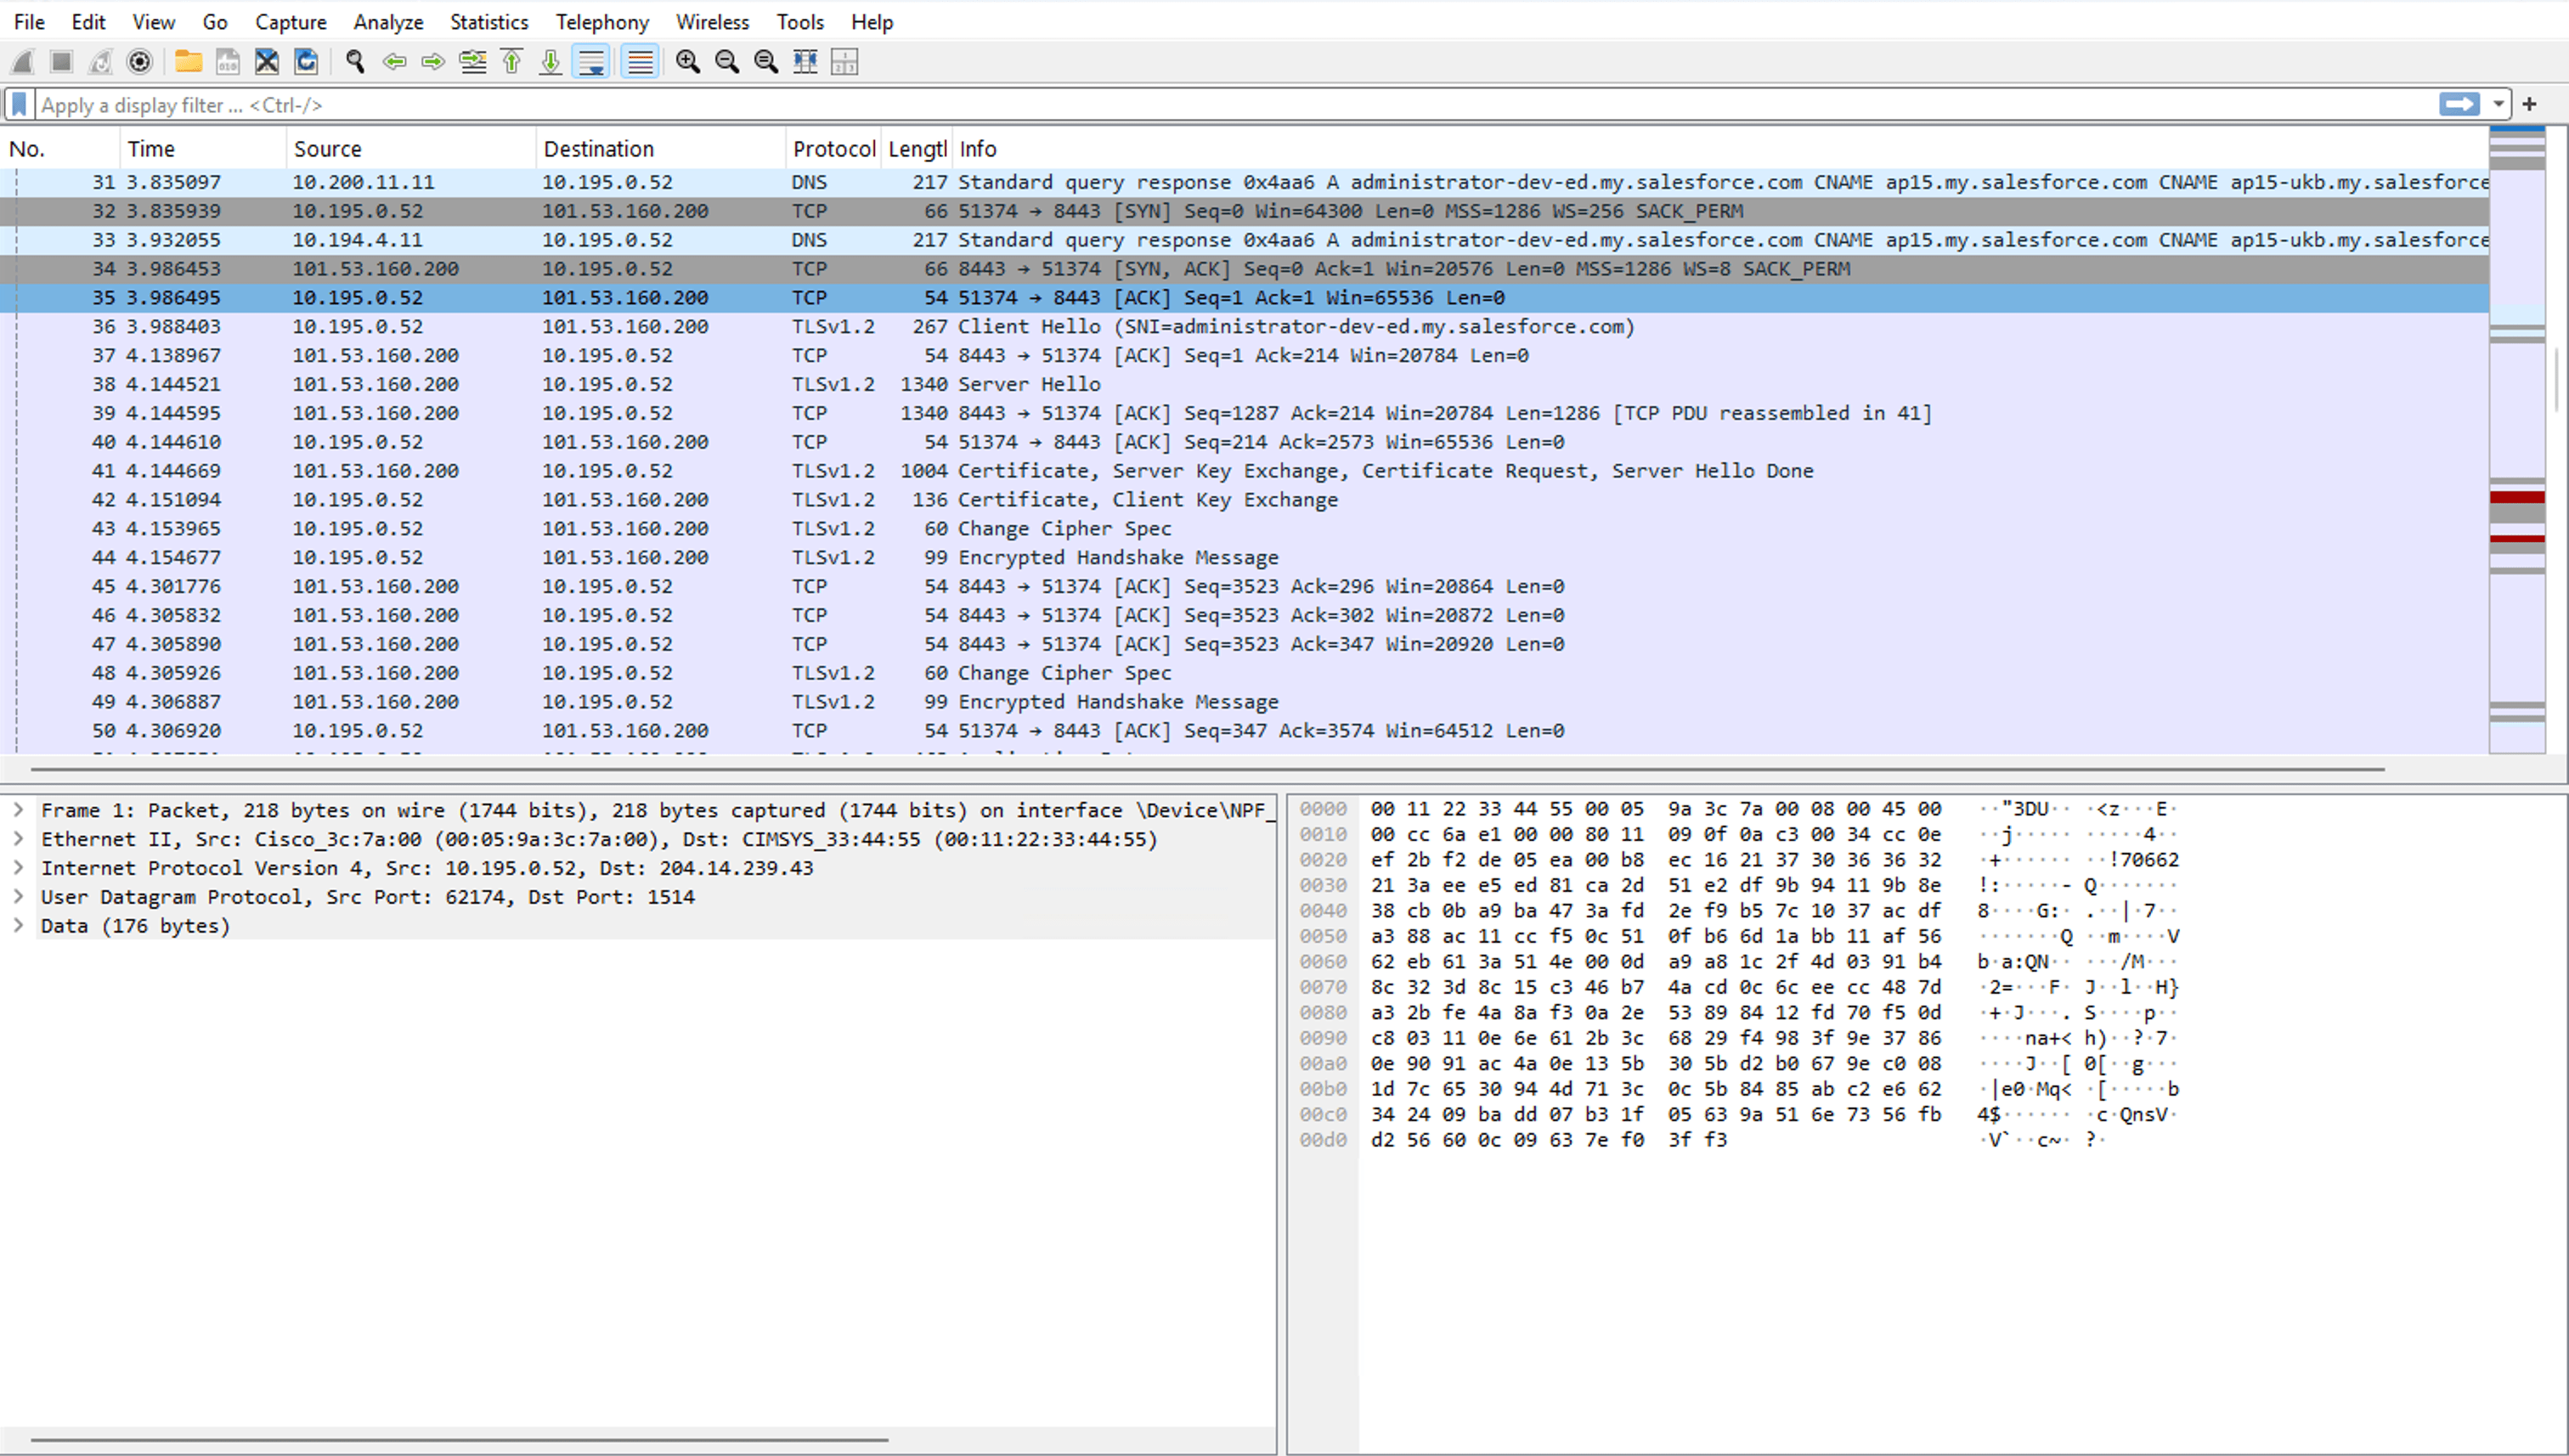Zoom in on the packet list
The height and width of the screenshot is (1456, 2569).
pos(688,62)
